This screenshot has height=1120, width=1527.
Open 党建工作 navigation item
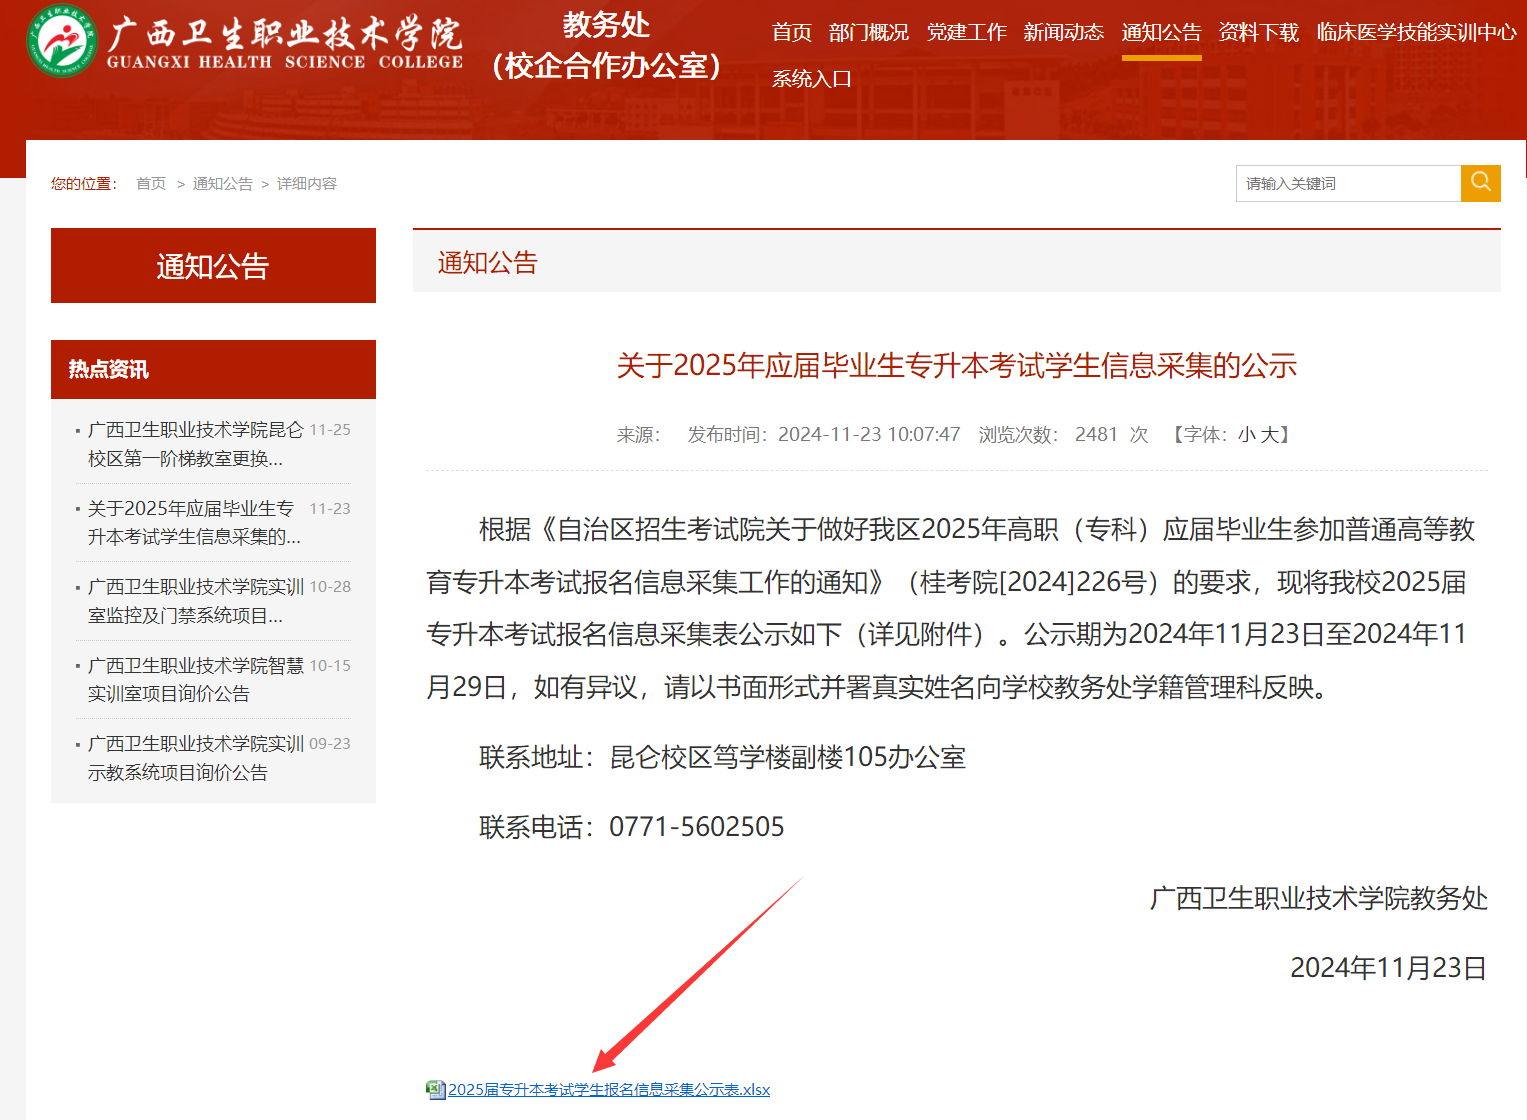pos(967,32)
